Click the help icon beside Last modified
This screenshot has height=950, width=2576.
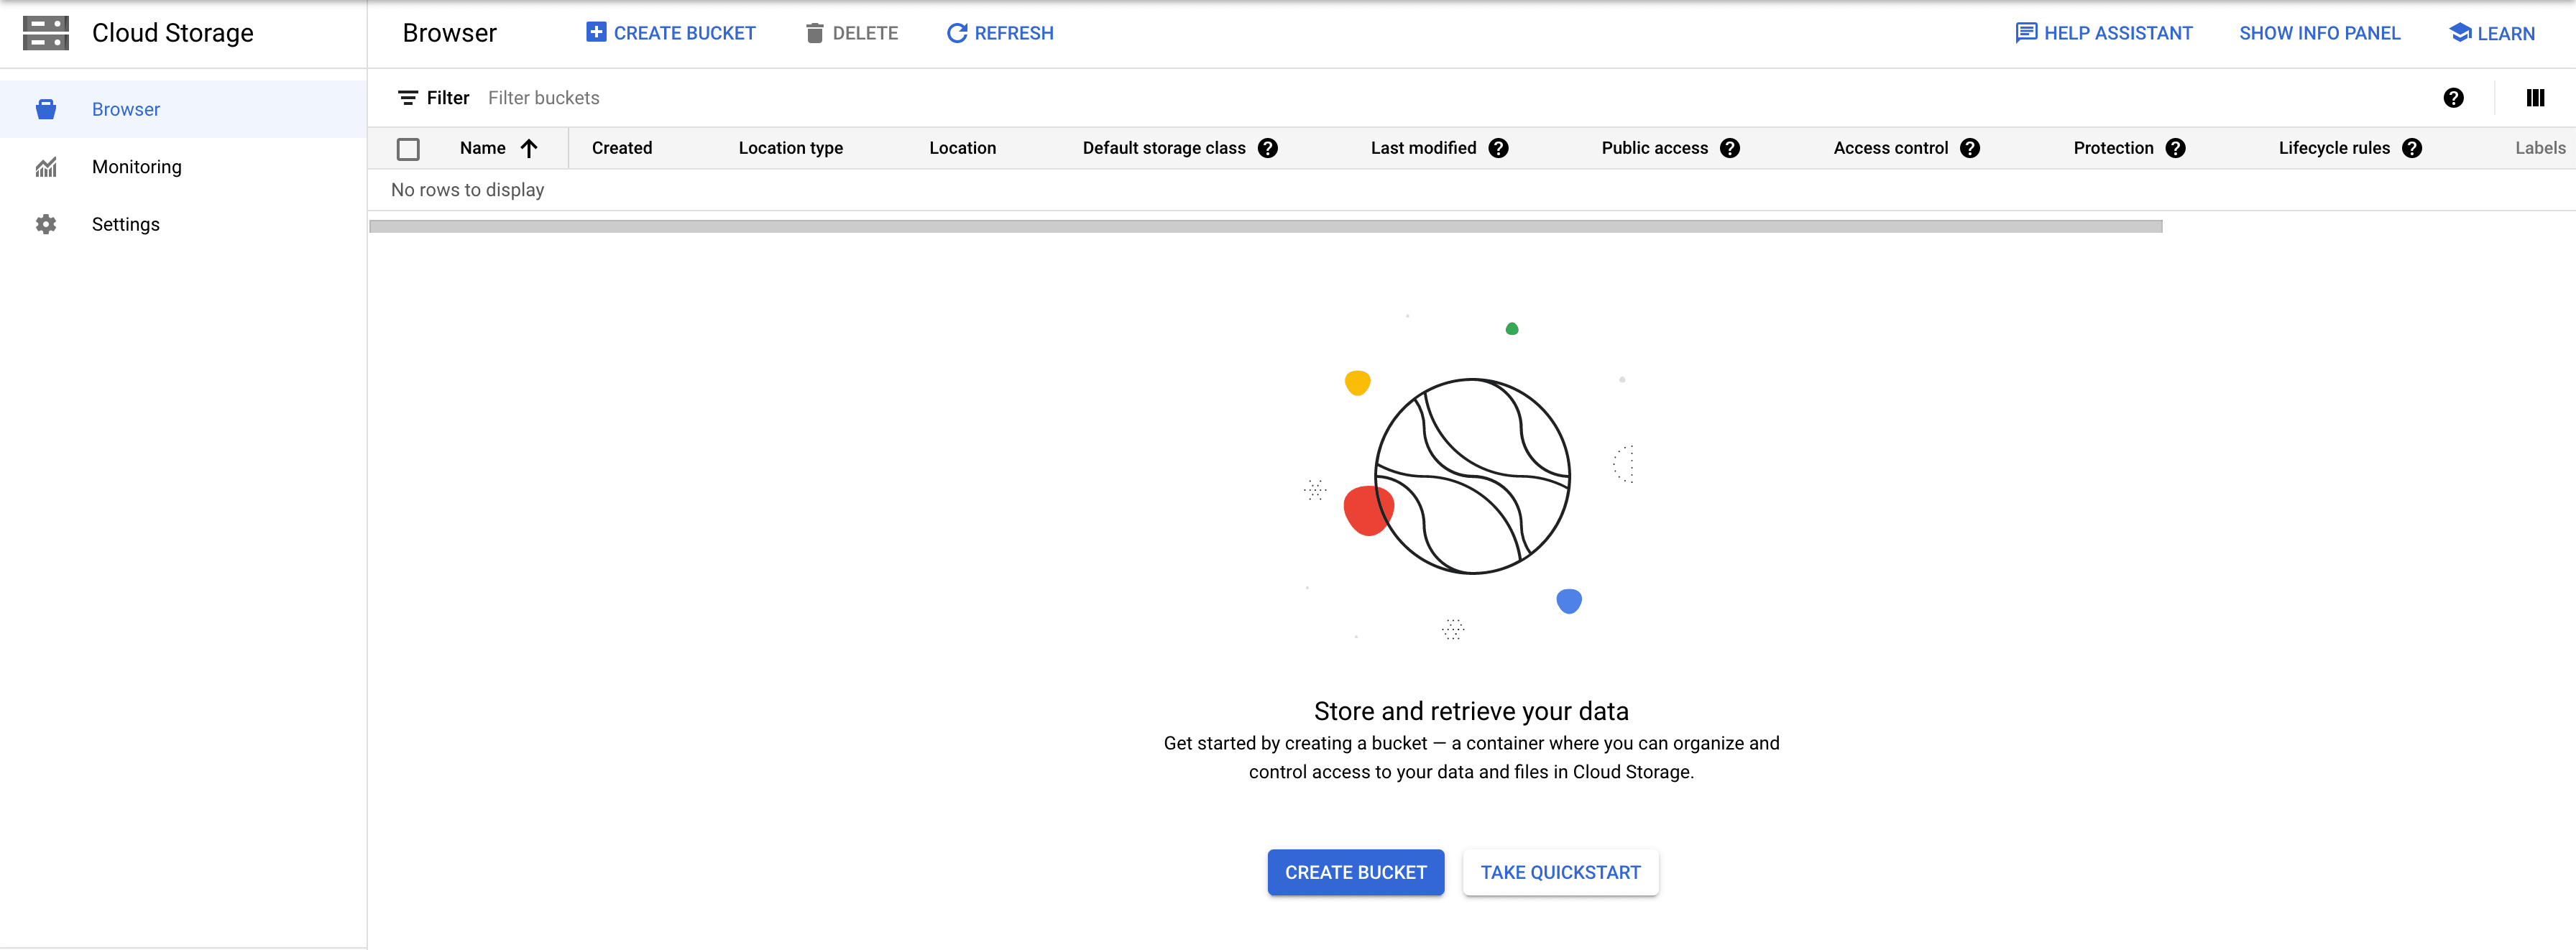pos(1497,148)
